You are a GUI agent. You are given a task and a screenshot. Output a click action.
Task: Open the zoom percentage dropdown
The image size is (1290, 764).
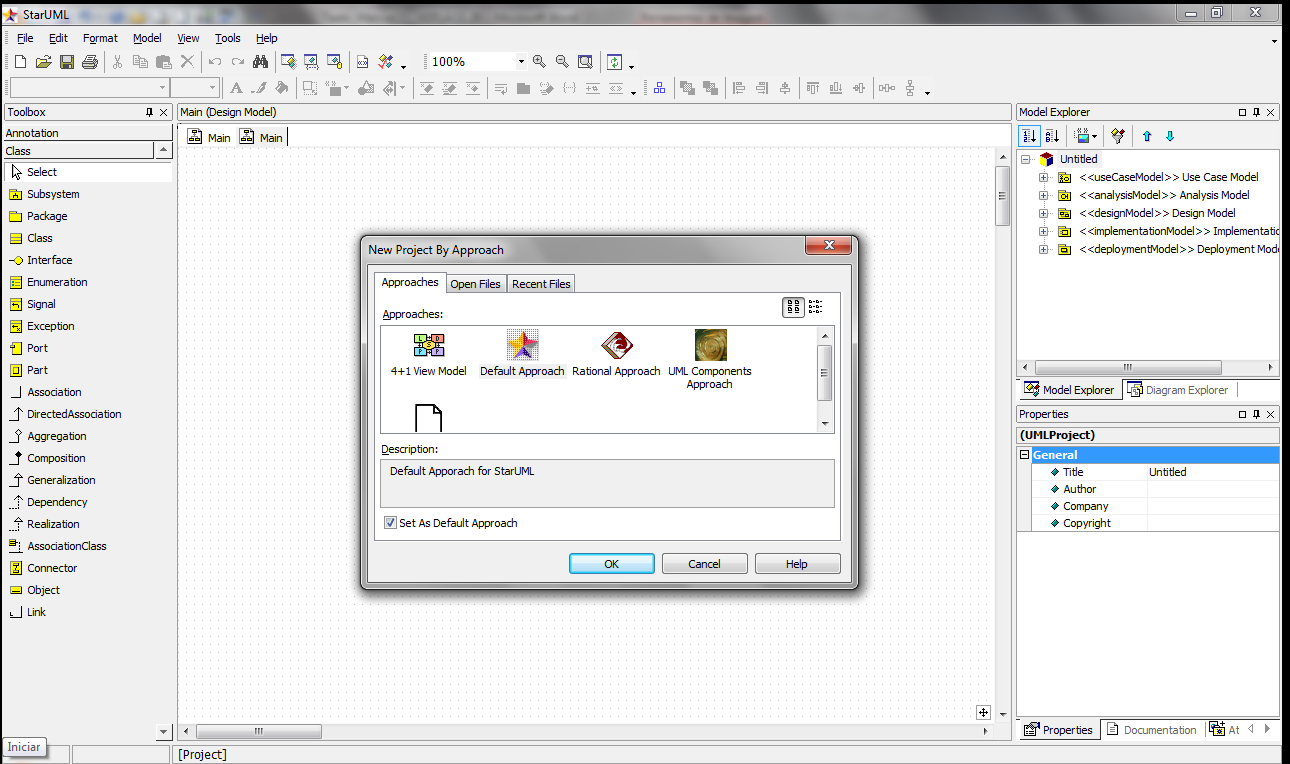(521, 62)
